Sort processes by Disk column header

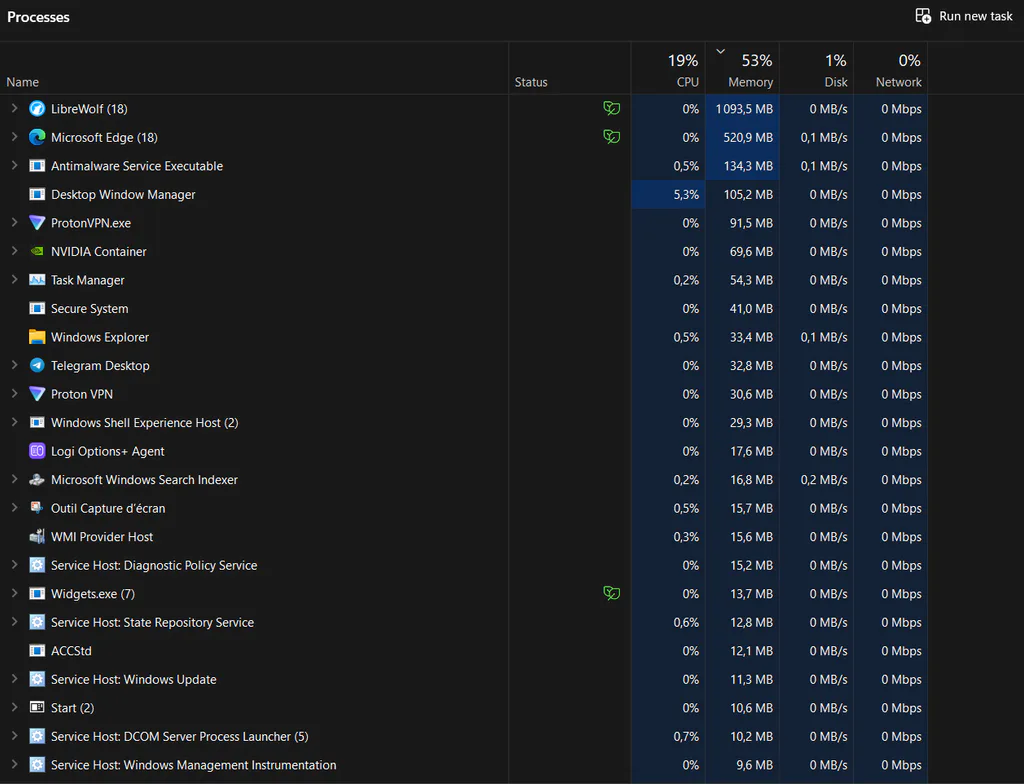point(816,69)
